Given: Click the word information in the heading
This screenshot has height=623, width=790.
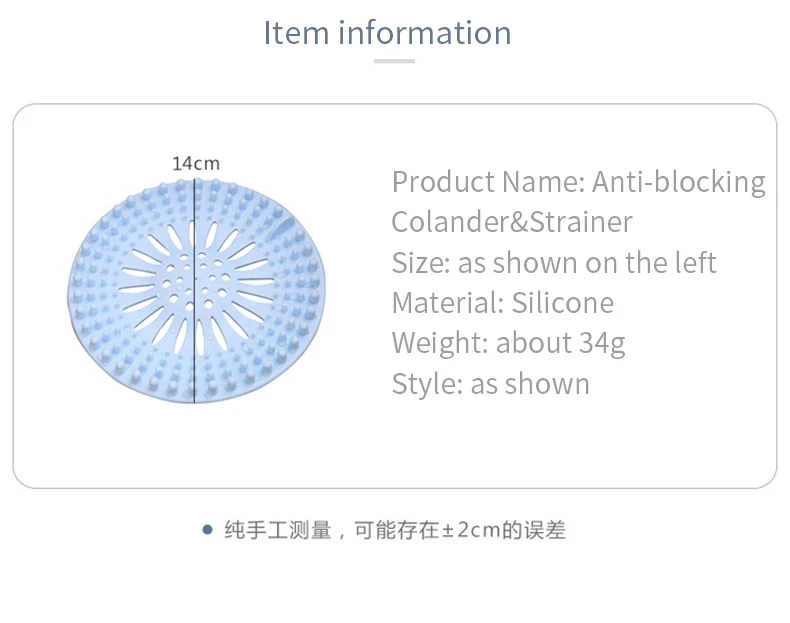Looking at the screenshot, I should click(x=425, y=33).
